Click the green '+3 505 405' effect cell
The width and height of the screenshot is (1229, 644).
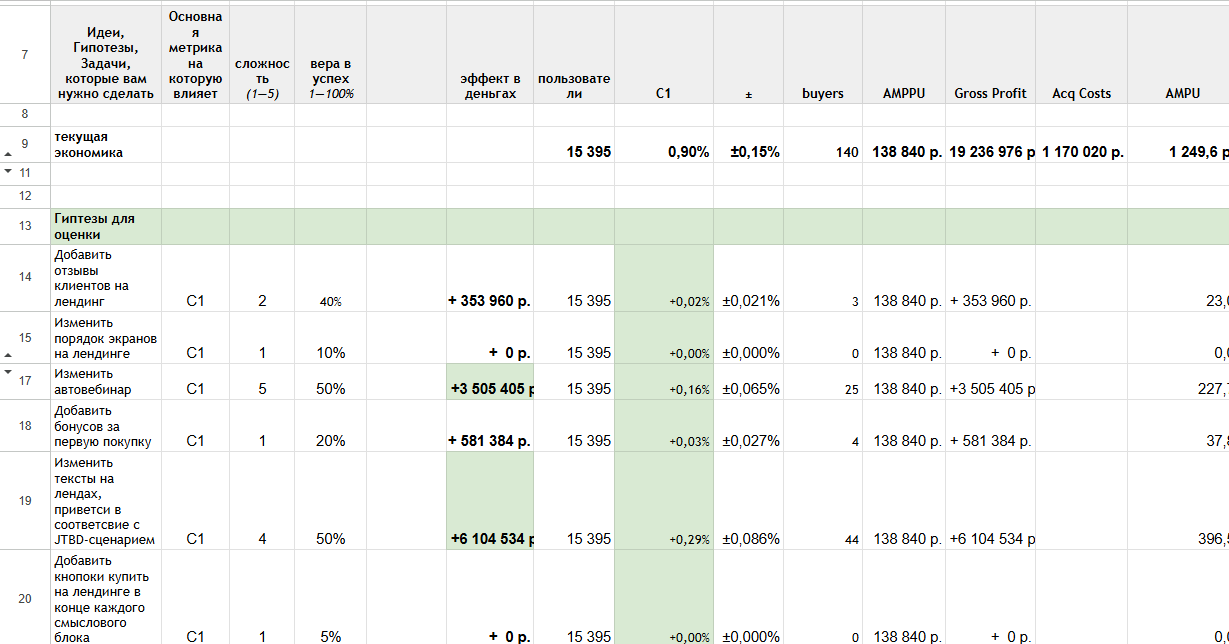490,382
